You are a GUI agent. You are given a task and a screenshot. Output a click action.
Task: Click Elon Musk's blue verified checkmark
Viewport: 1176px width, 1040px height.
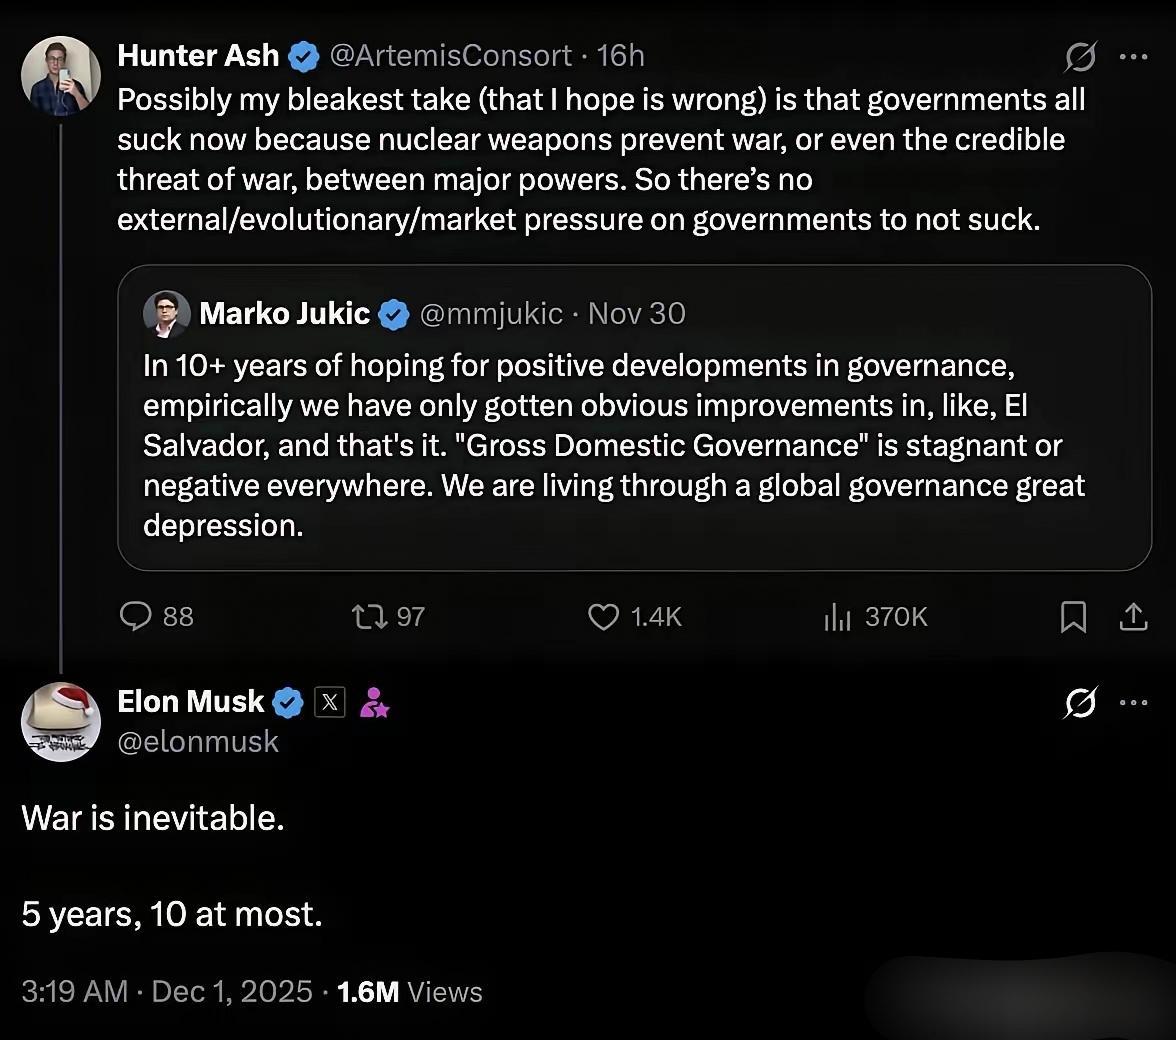click(288, 703)
